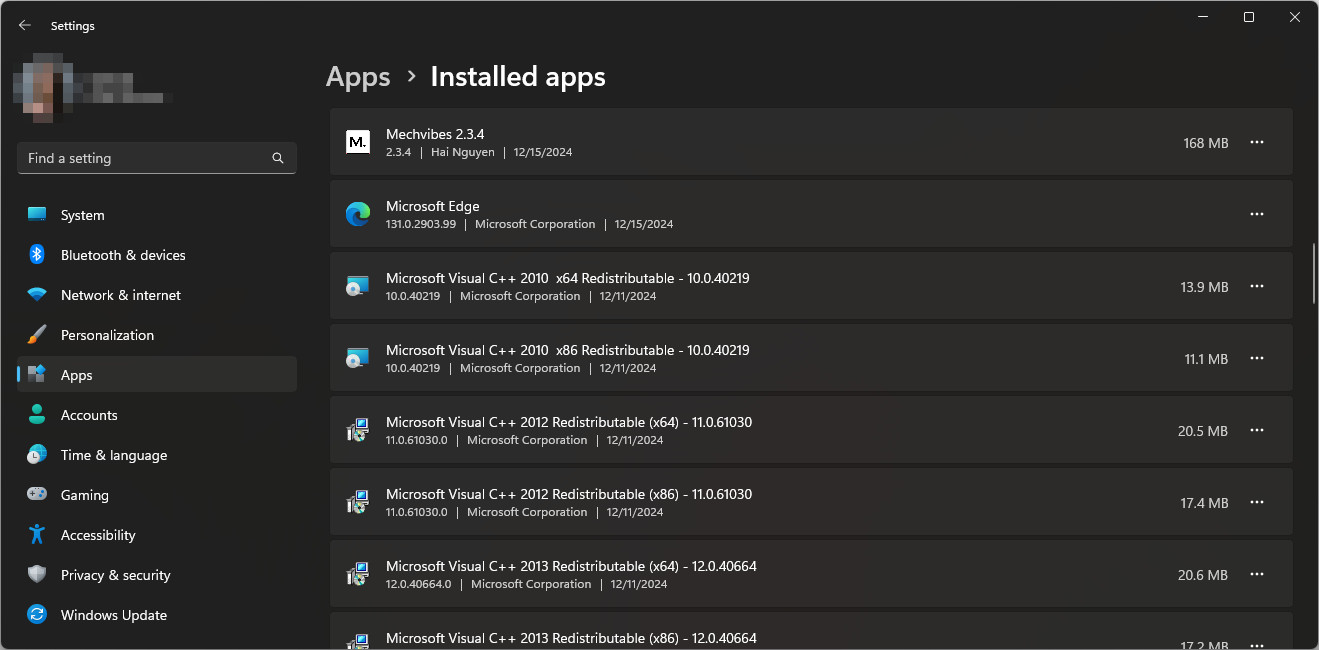Viewport: 1319px width, 650px height.
Task: Click the search magnifier icon
Action: (278, 158)
